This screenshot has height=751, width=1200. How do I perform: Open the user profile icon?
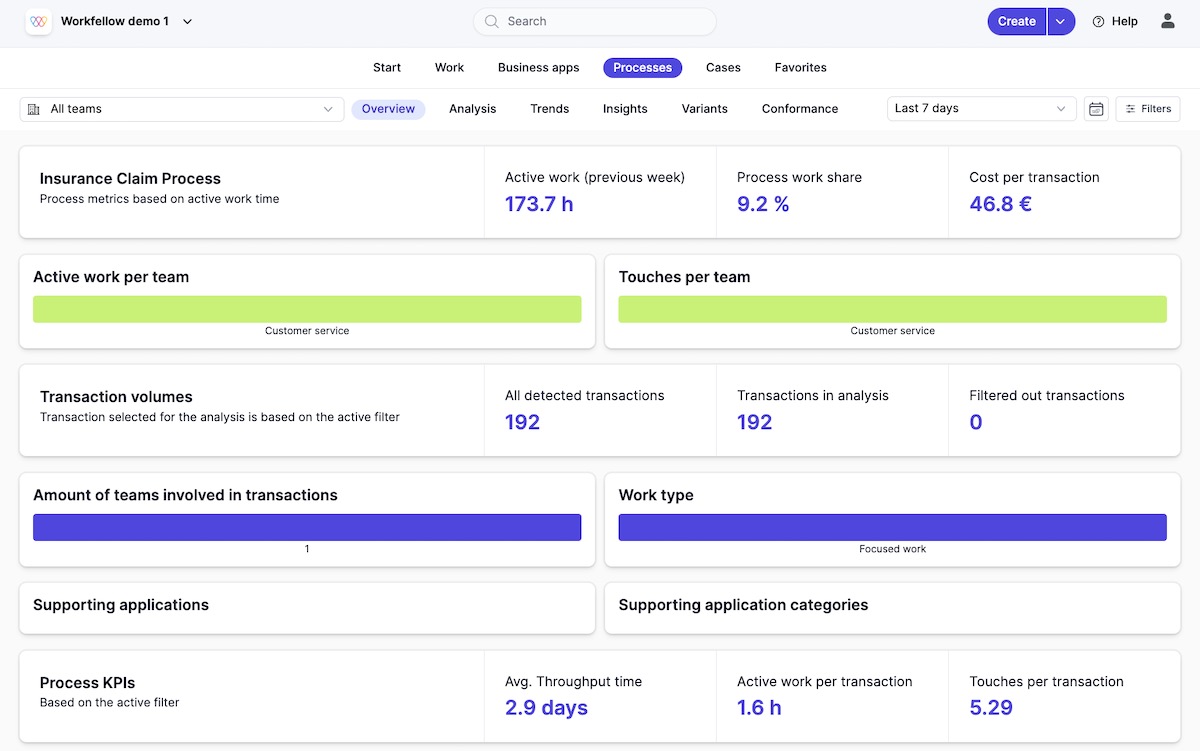tap(1169, 21)
